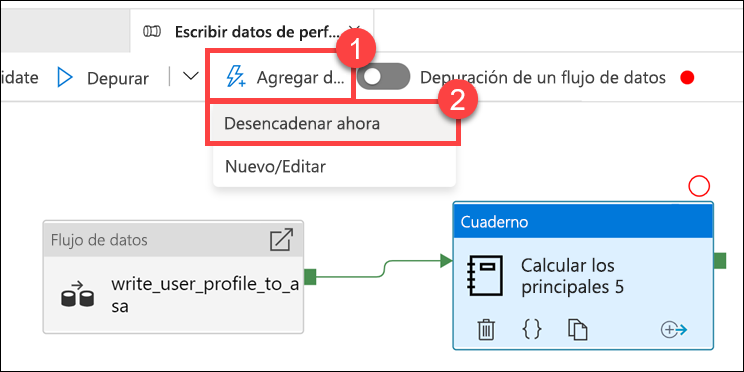
Task: Click the notebook icon in the Cuaderno activity
Action: (484, 276)
